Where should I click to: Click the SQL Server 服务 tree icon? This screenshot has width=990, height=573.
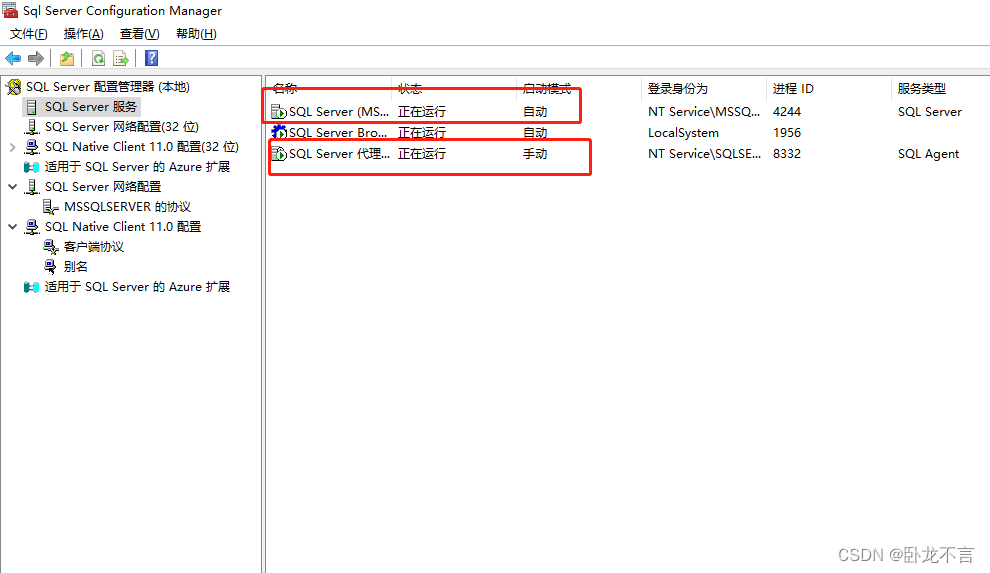(x=32, y=107)
